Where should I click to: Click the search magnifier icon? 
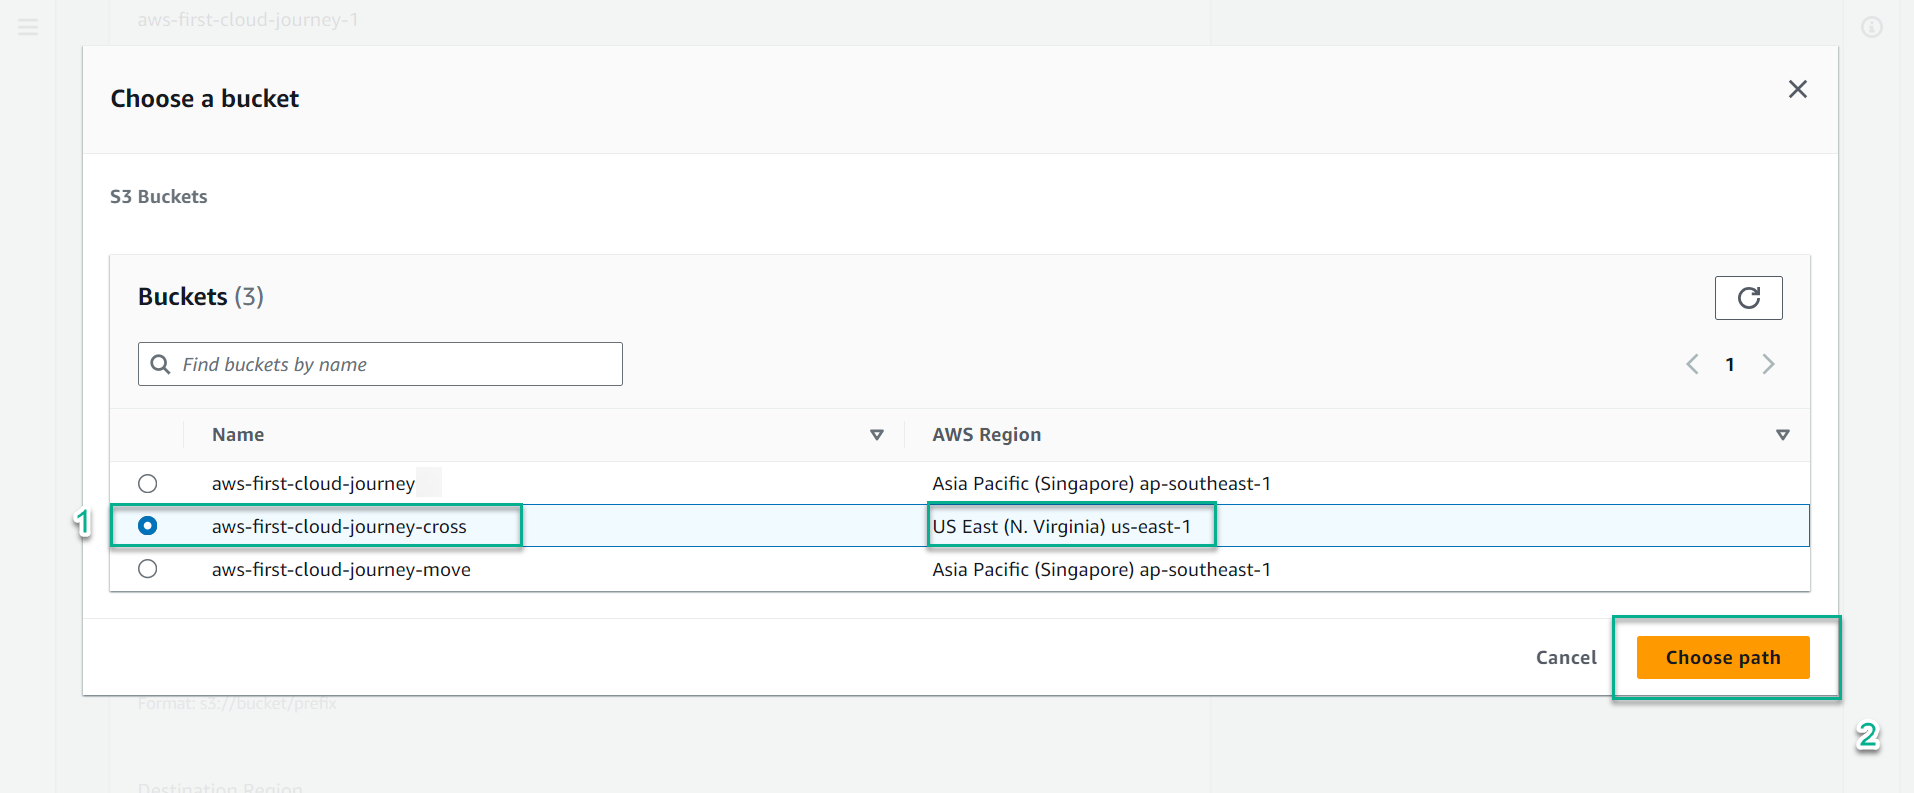160,364
